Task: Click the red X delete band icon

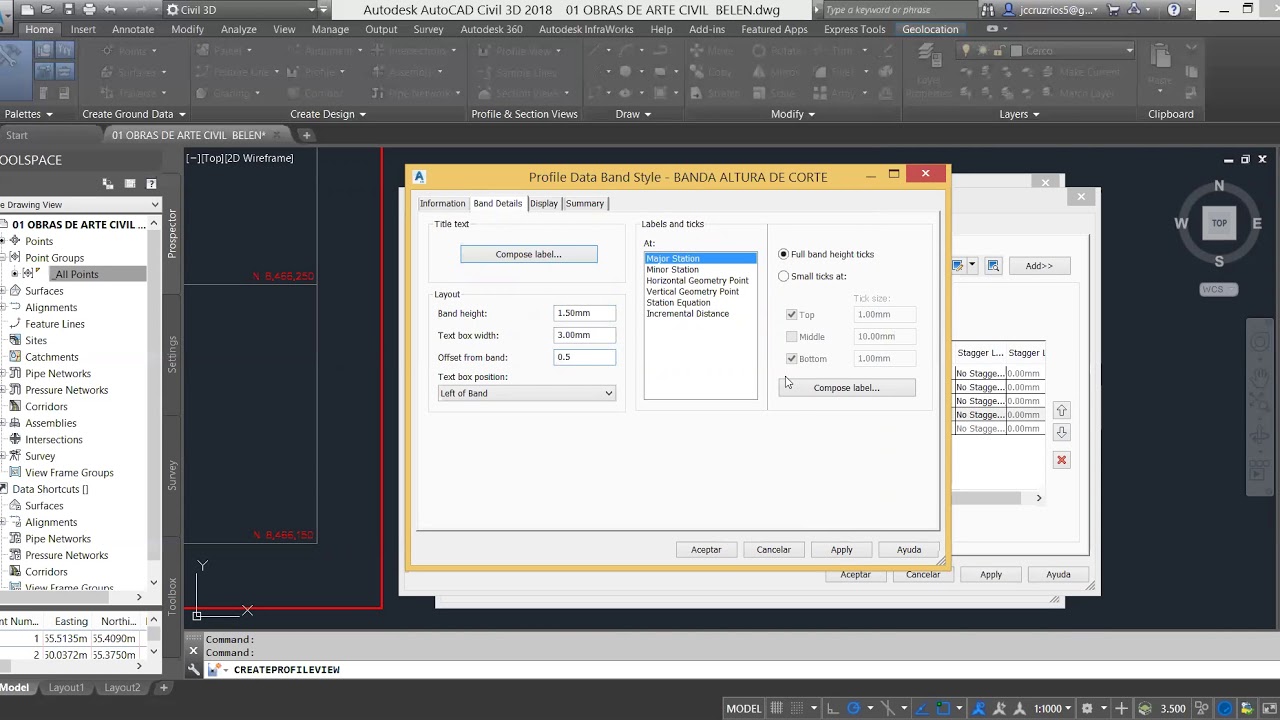Action: 1062,460
